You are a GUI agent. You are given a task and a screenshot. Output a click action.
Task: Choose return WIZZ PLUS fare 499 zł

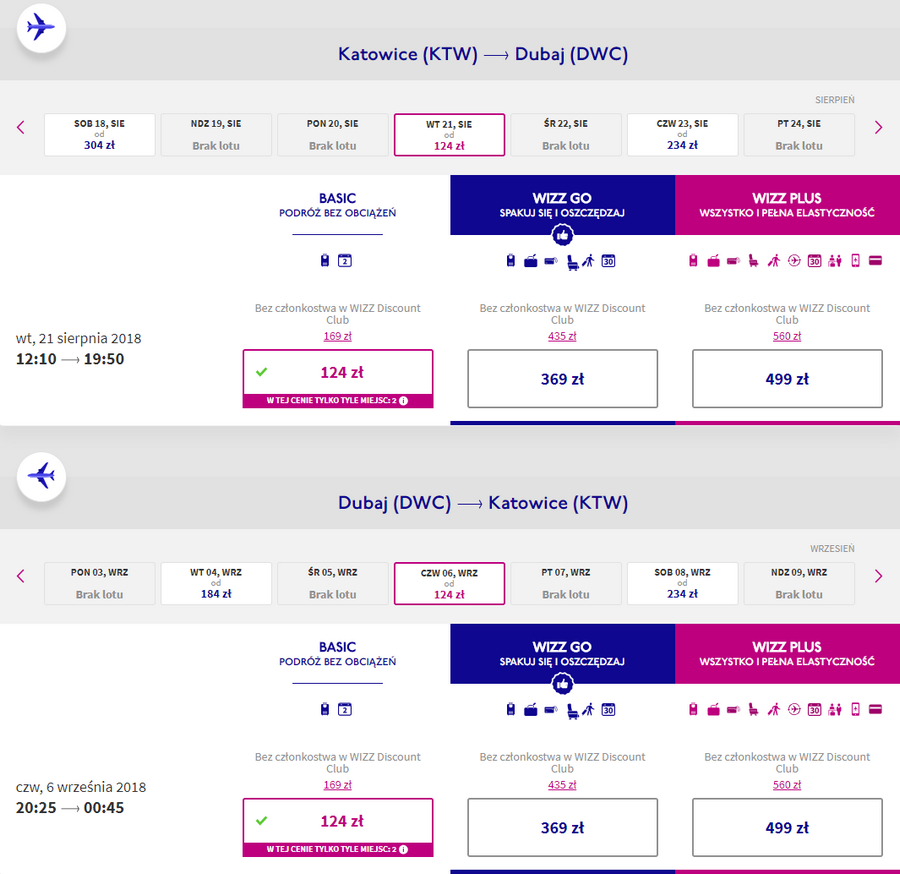tap(787, 828)
